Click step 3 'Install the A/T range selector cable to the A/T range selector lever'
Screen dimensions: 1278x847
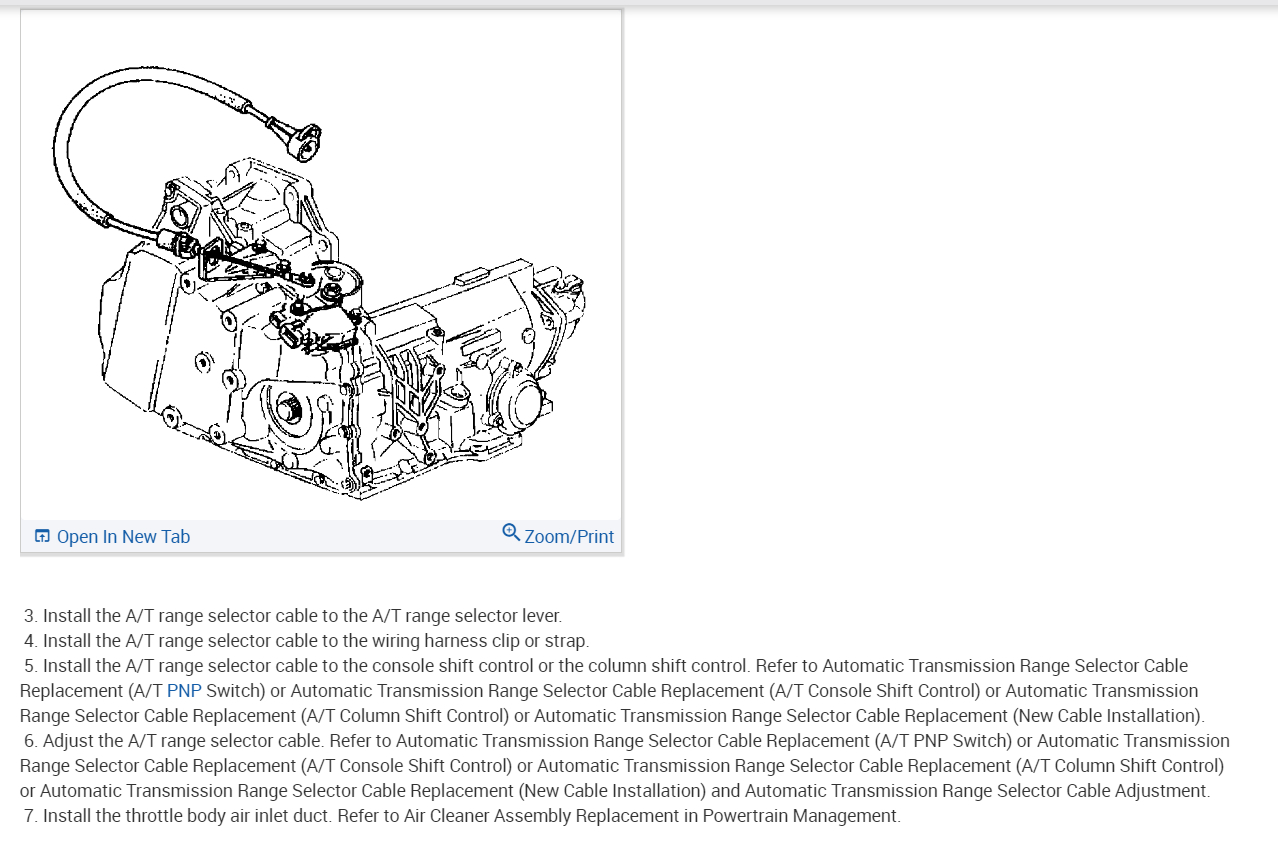(293, 616)
